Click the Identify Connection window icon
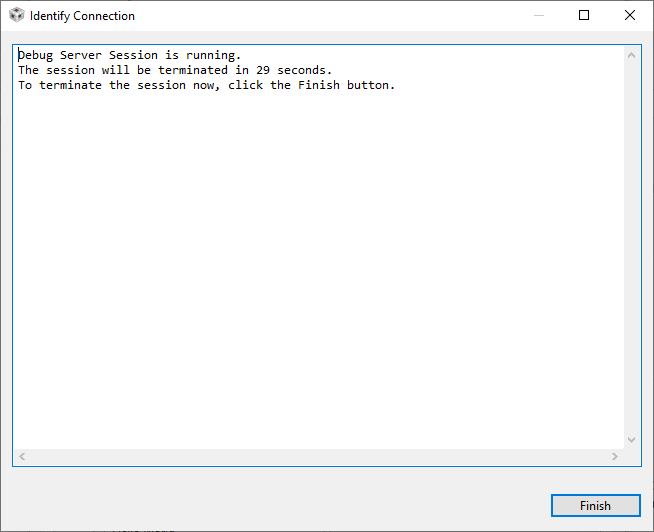This screenshot has width=654, height=532. (16, 16)
